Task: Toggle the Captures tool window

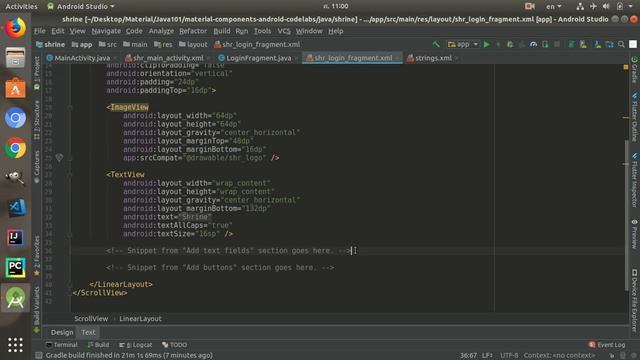Action: pos(37,166)
